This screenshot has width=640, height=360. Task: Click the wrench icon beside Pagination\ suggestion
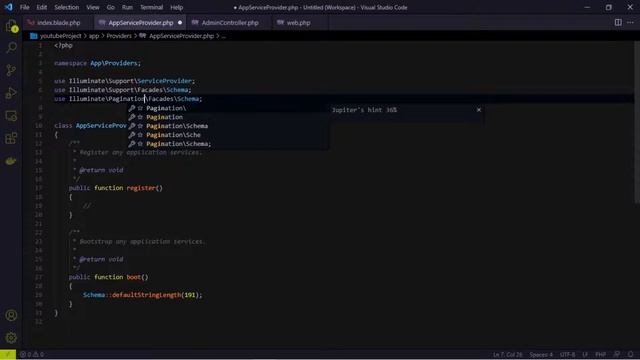pyautogui.click(x=131, y=108)
